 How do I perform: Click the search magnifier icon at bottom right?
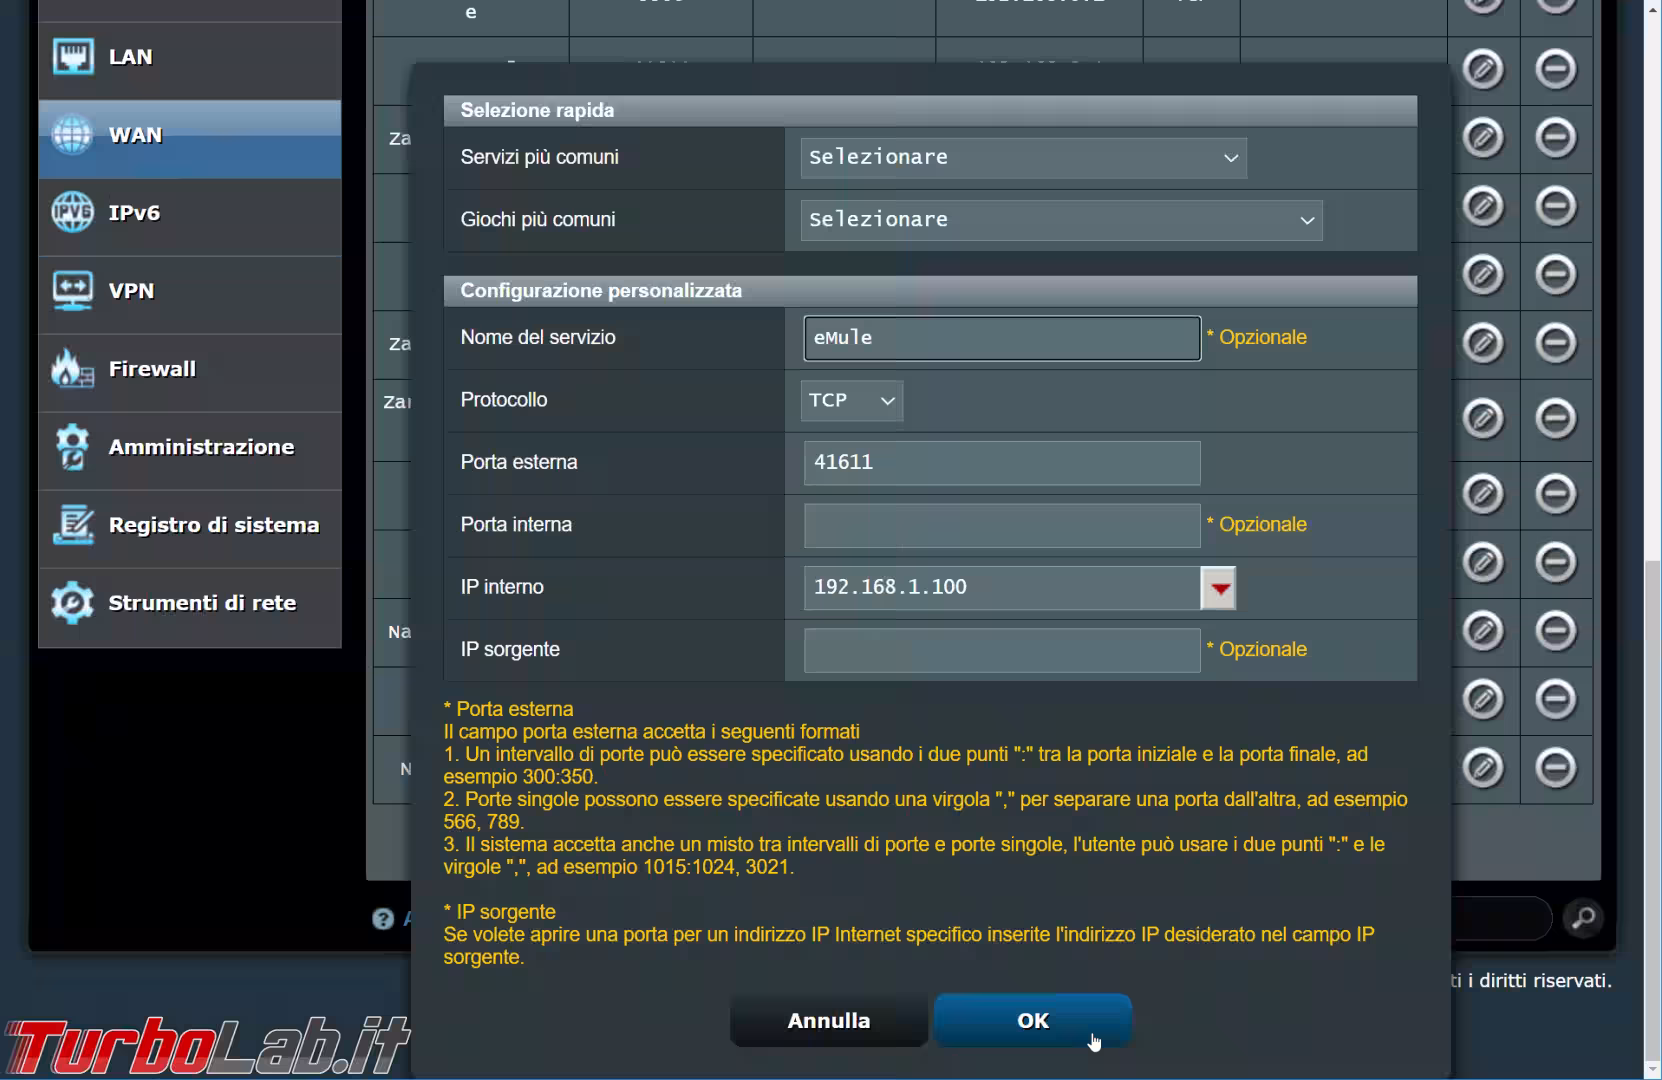(1583, 918)
